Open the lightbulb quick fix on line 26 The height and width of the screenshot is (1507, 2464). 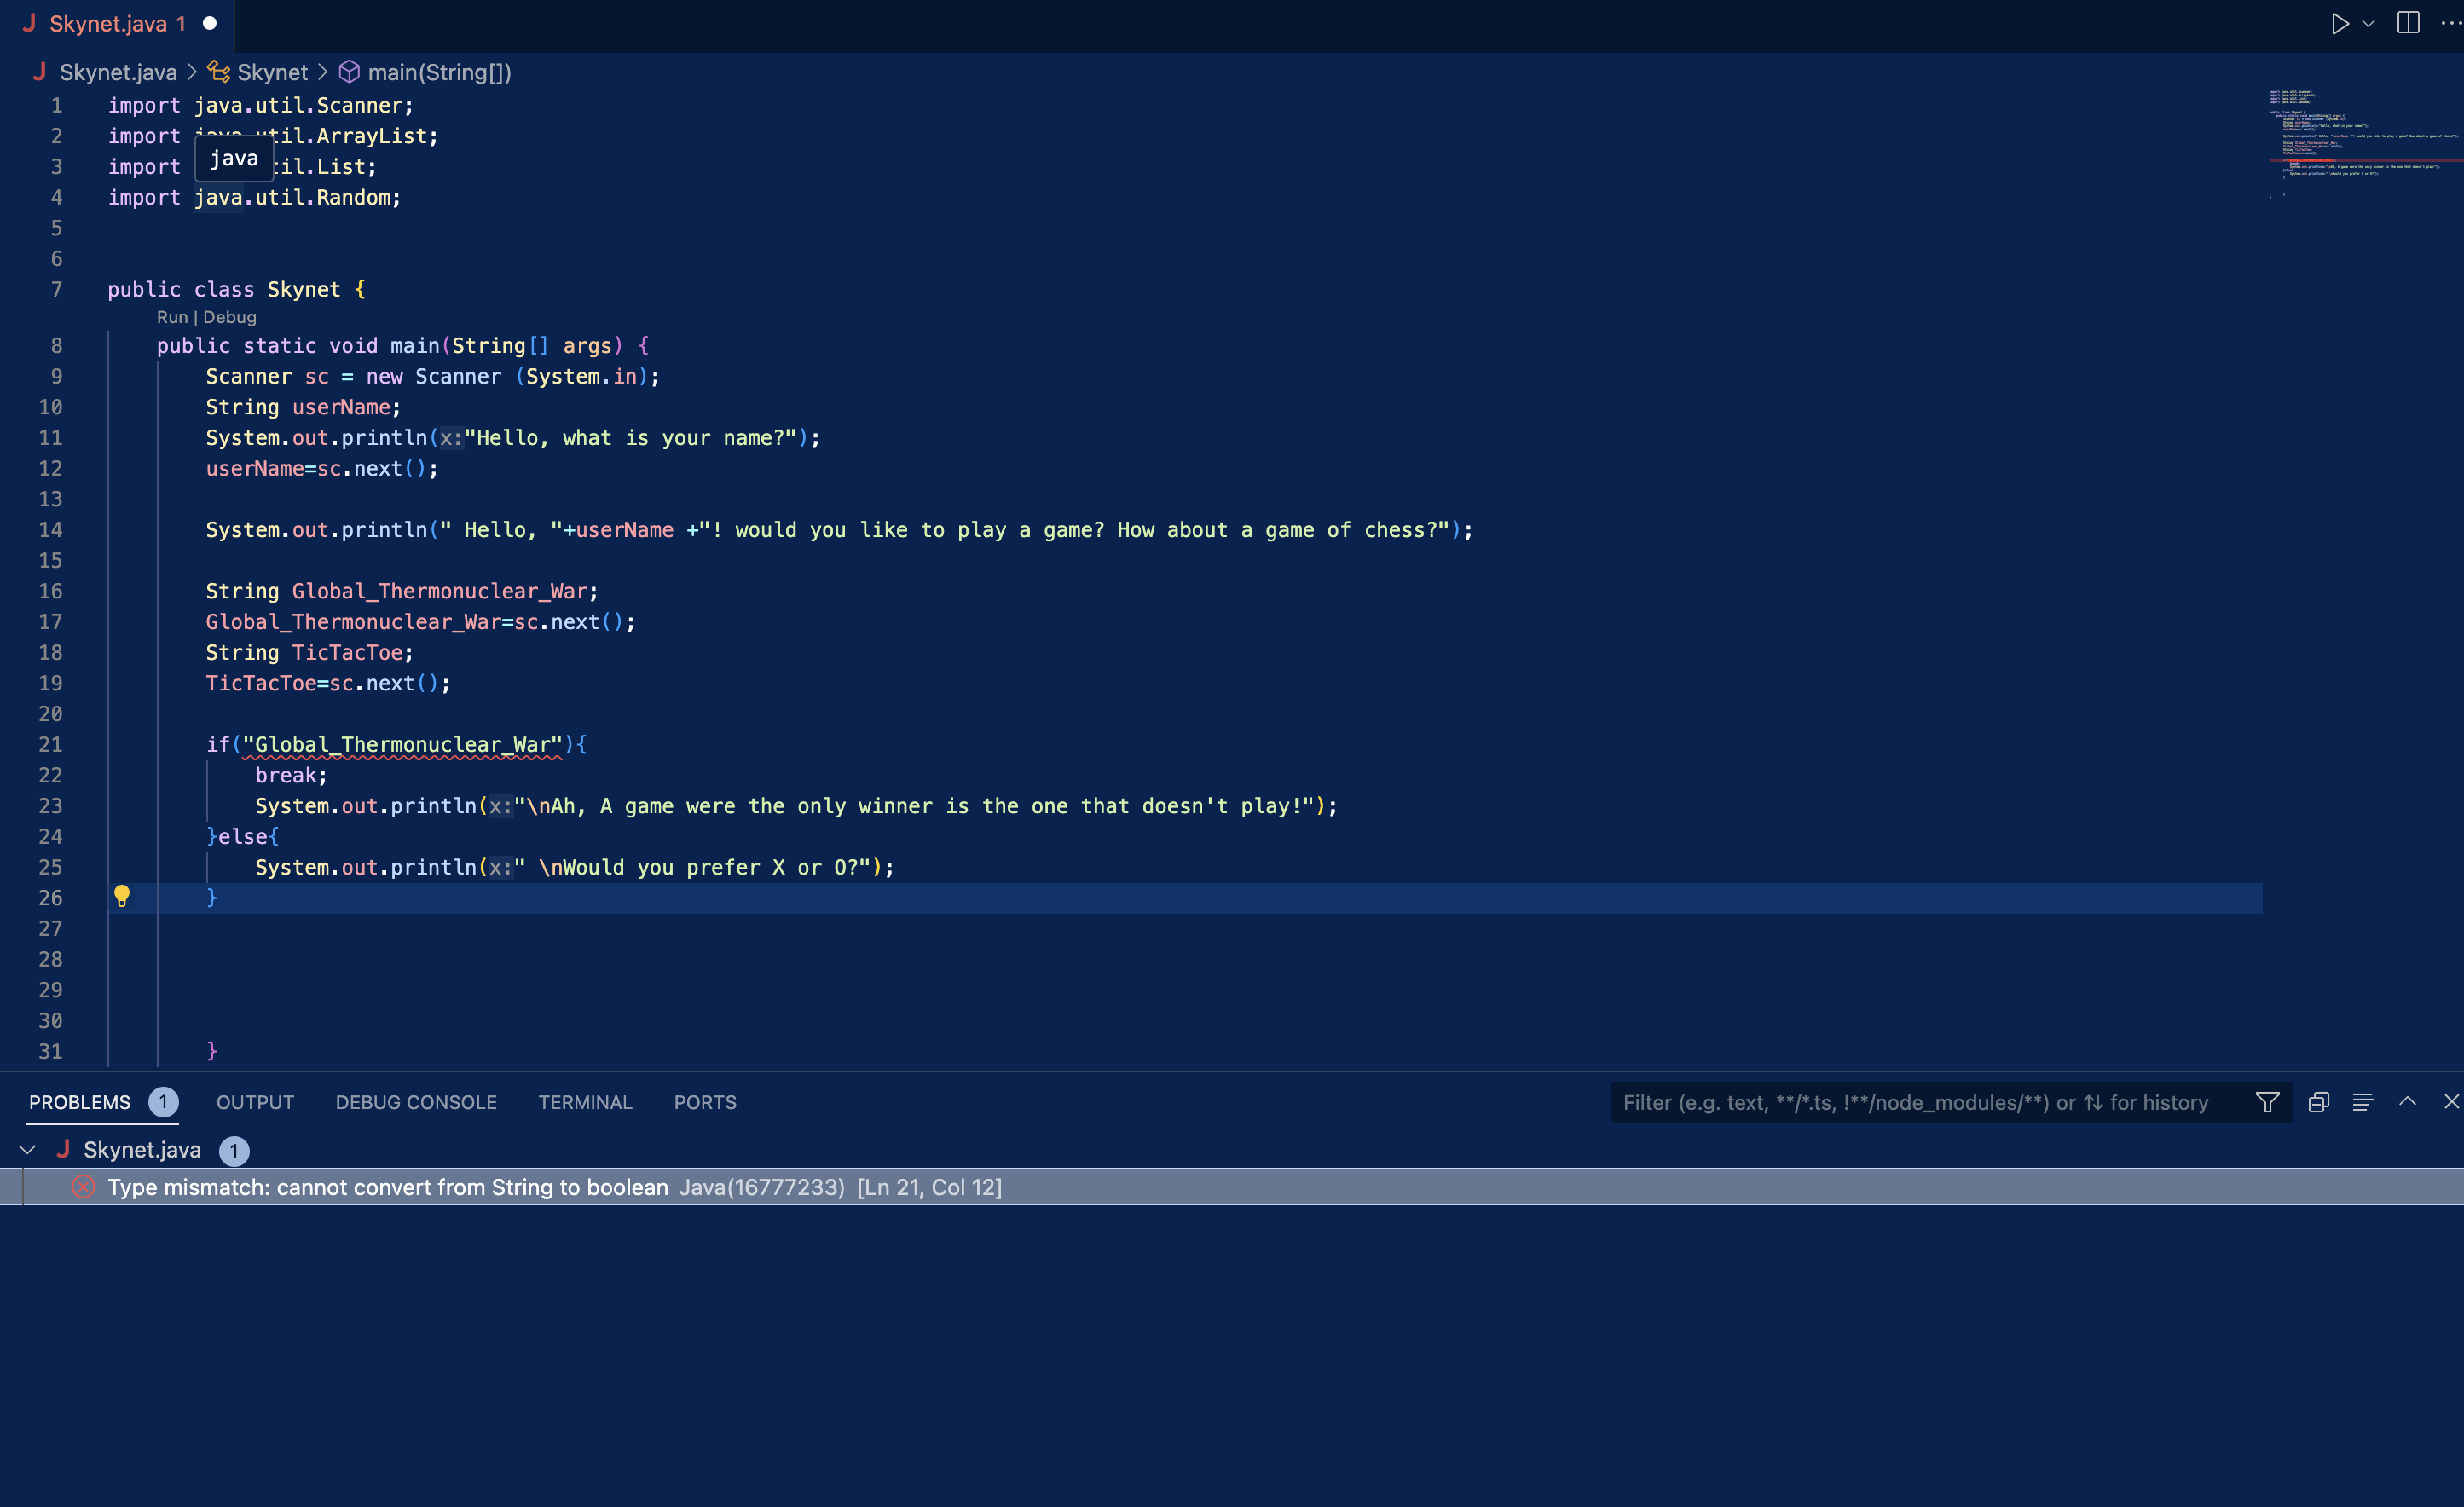point(122,897)
